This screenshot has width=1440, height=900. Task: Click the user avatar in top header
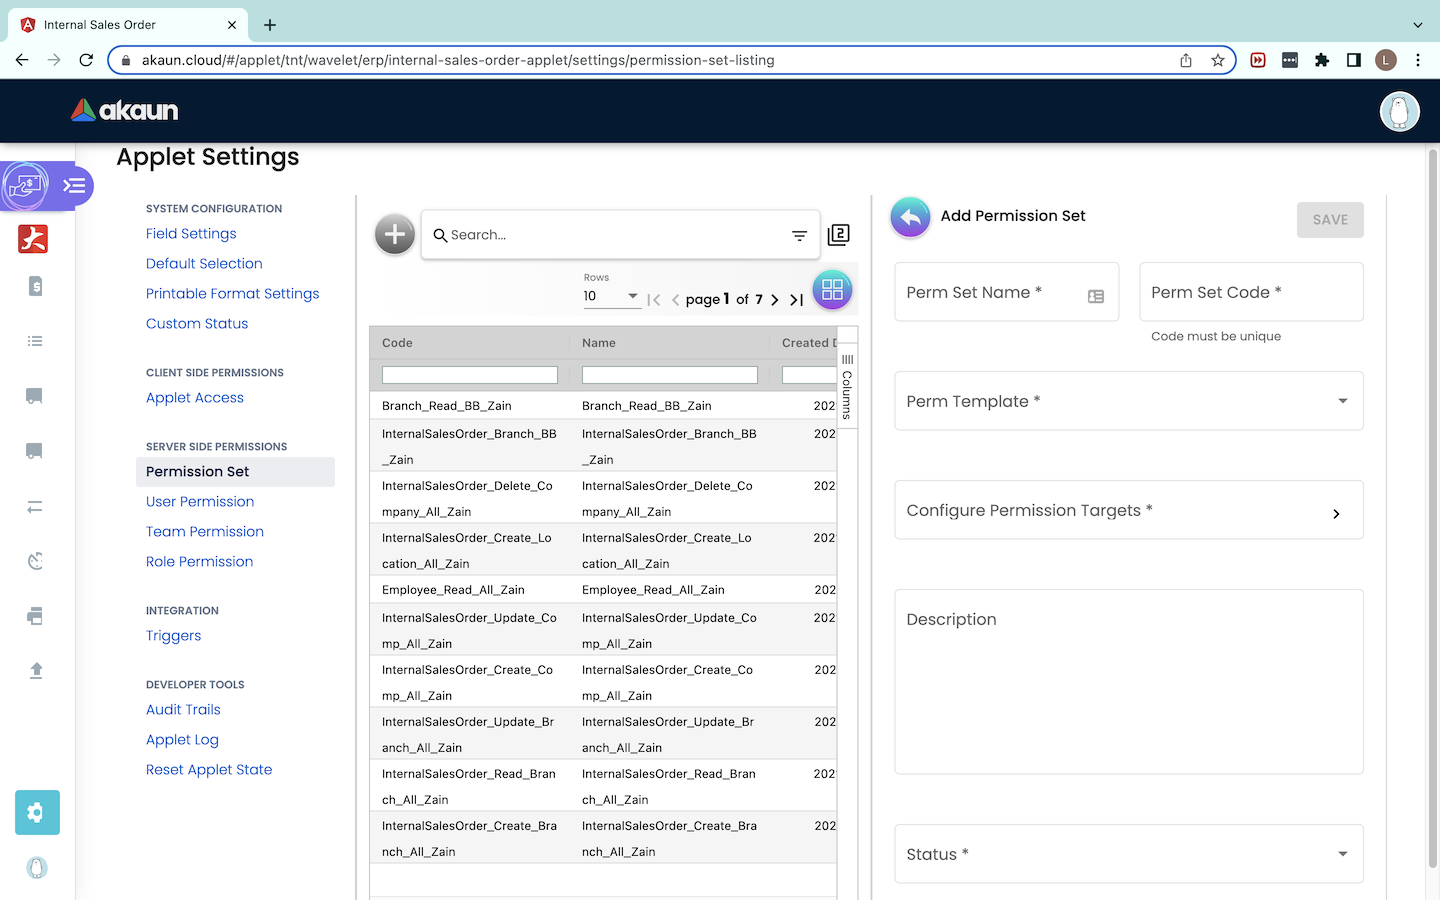pyautogui.click(x=1399, y=111)
